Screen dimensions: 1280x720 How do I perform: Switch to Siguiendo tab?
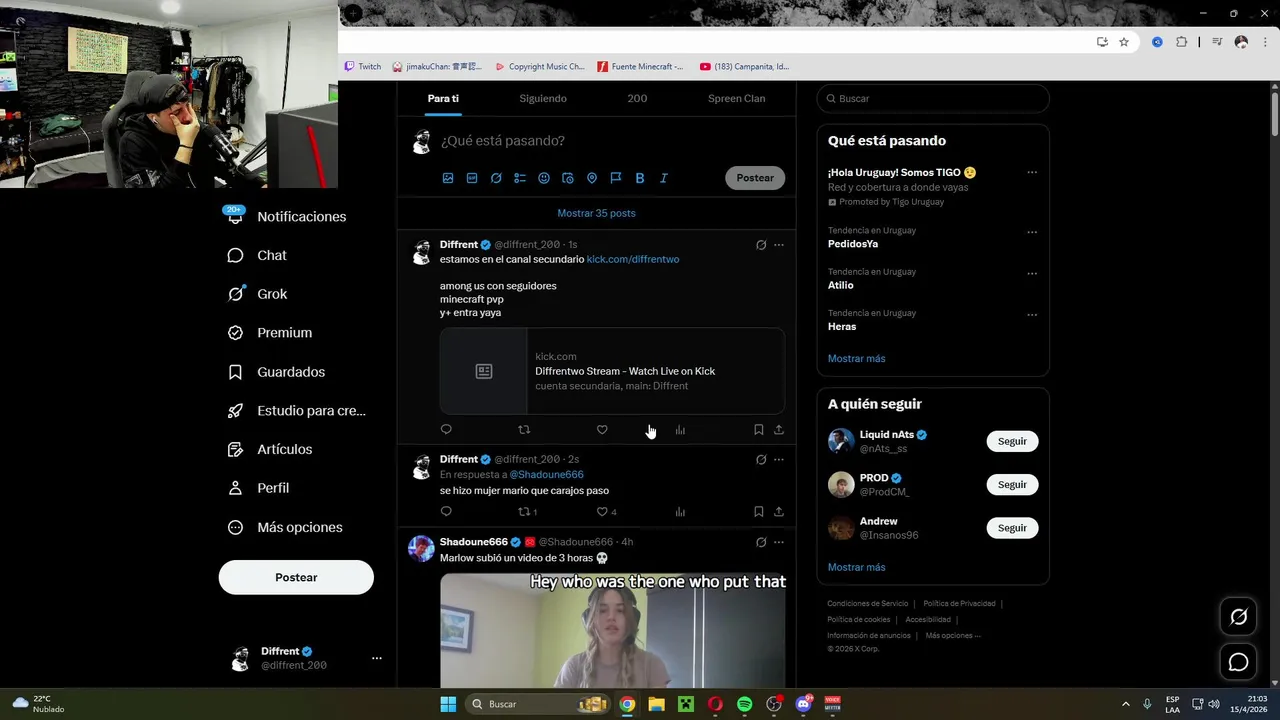[x=543, y=98]
